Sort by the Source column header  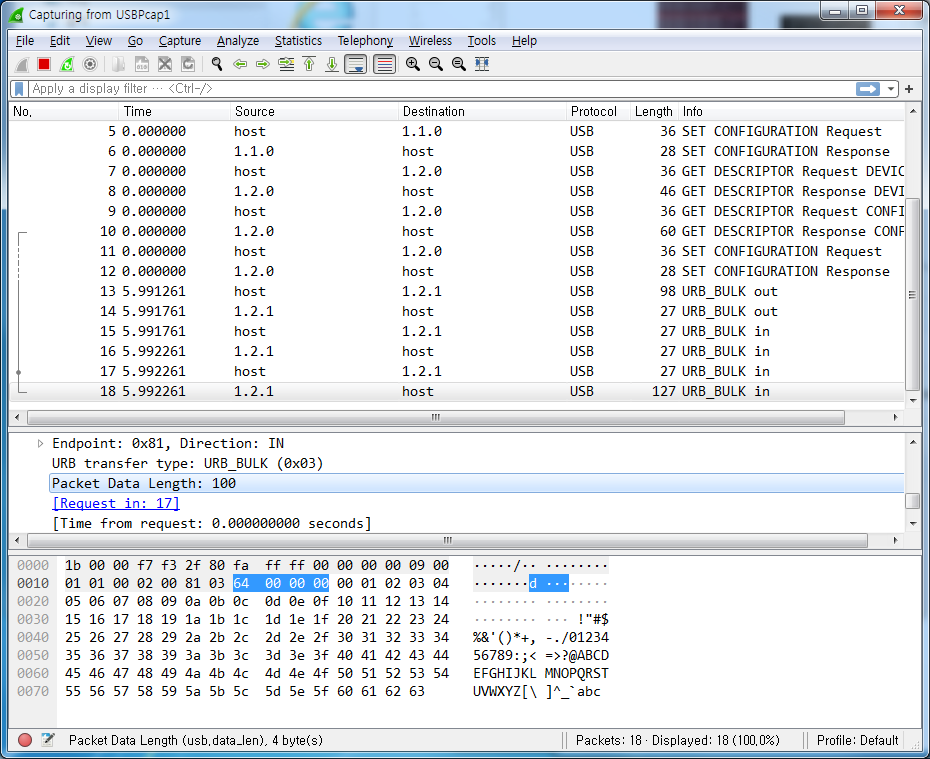(x=314, y=111)
